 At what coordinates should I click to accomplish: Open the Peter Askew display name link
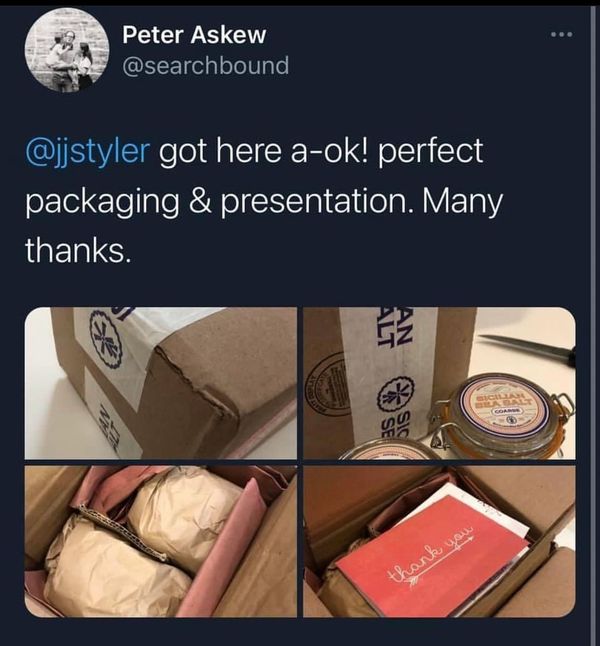[194, 35]
